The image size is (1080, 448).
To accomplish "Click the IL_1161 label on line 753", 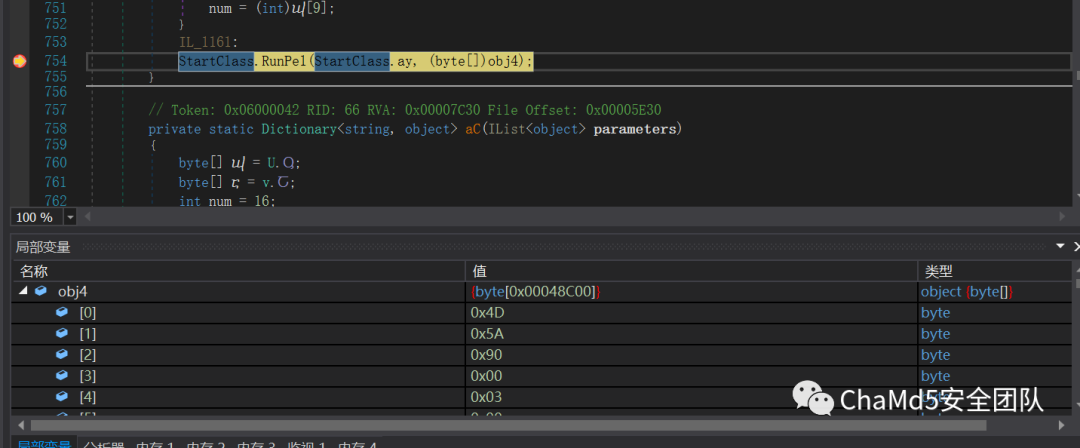I will pos(205,43).
